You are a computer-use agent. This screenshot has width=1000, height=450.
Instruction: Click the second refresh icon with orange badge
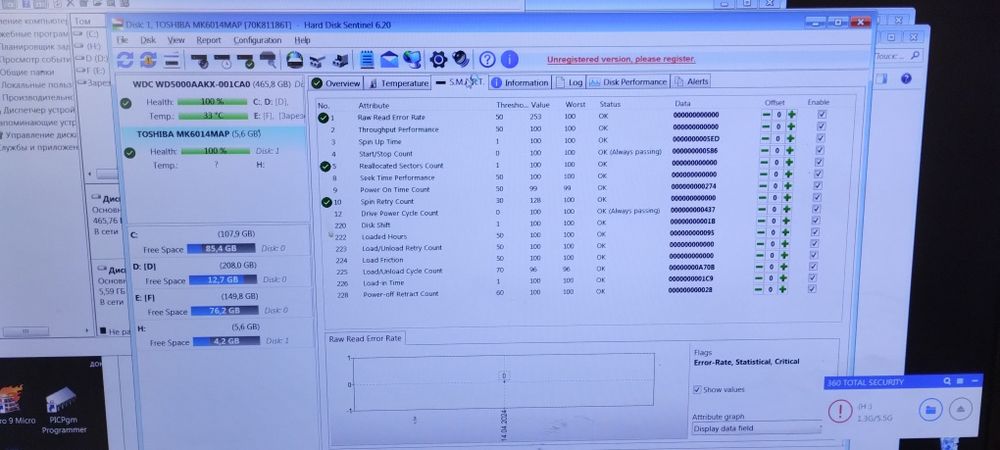[x=148, y=61]
